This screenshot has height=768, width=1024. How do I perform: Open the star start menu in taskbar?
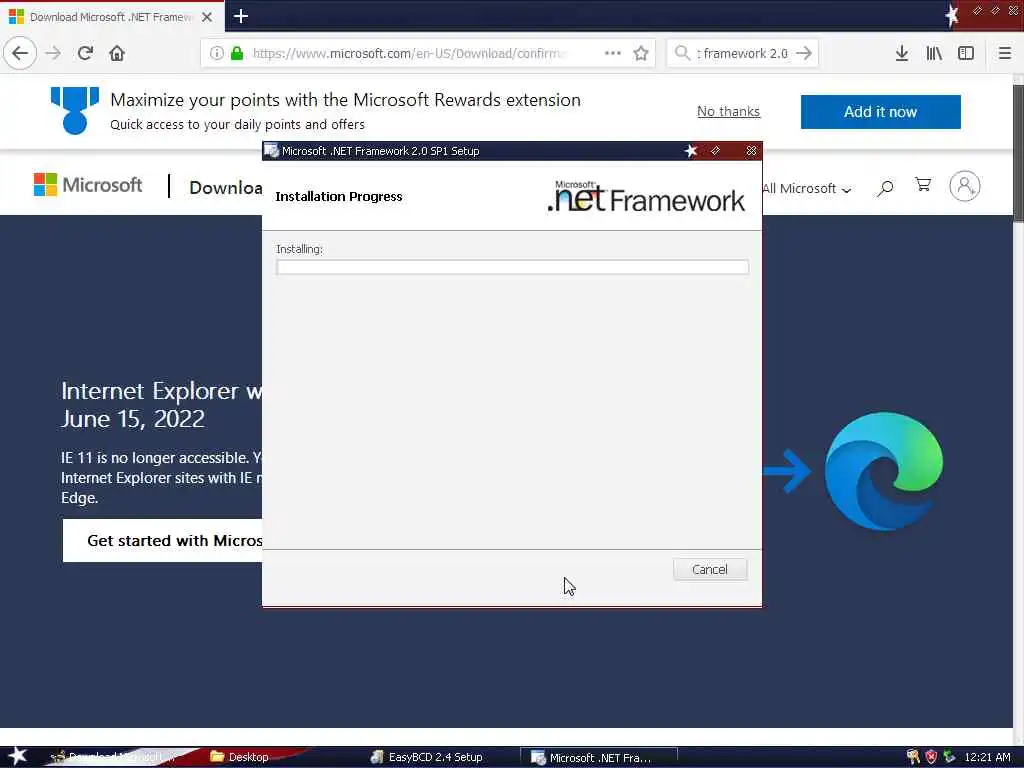coord(17,756)
